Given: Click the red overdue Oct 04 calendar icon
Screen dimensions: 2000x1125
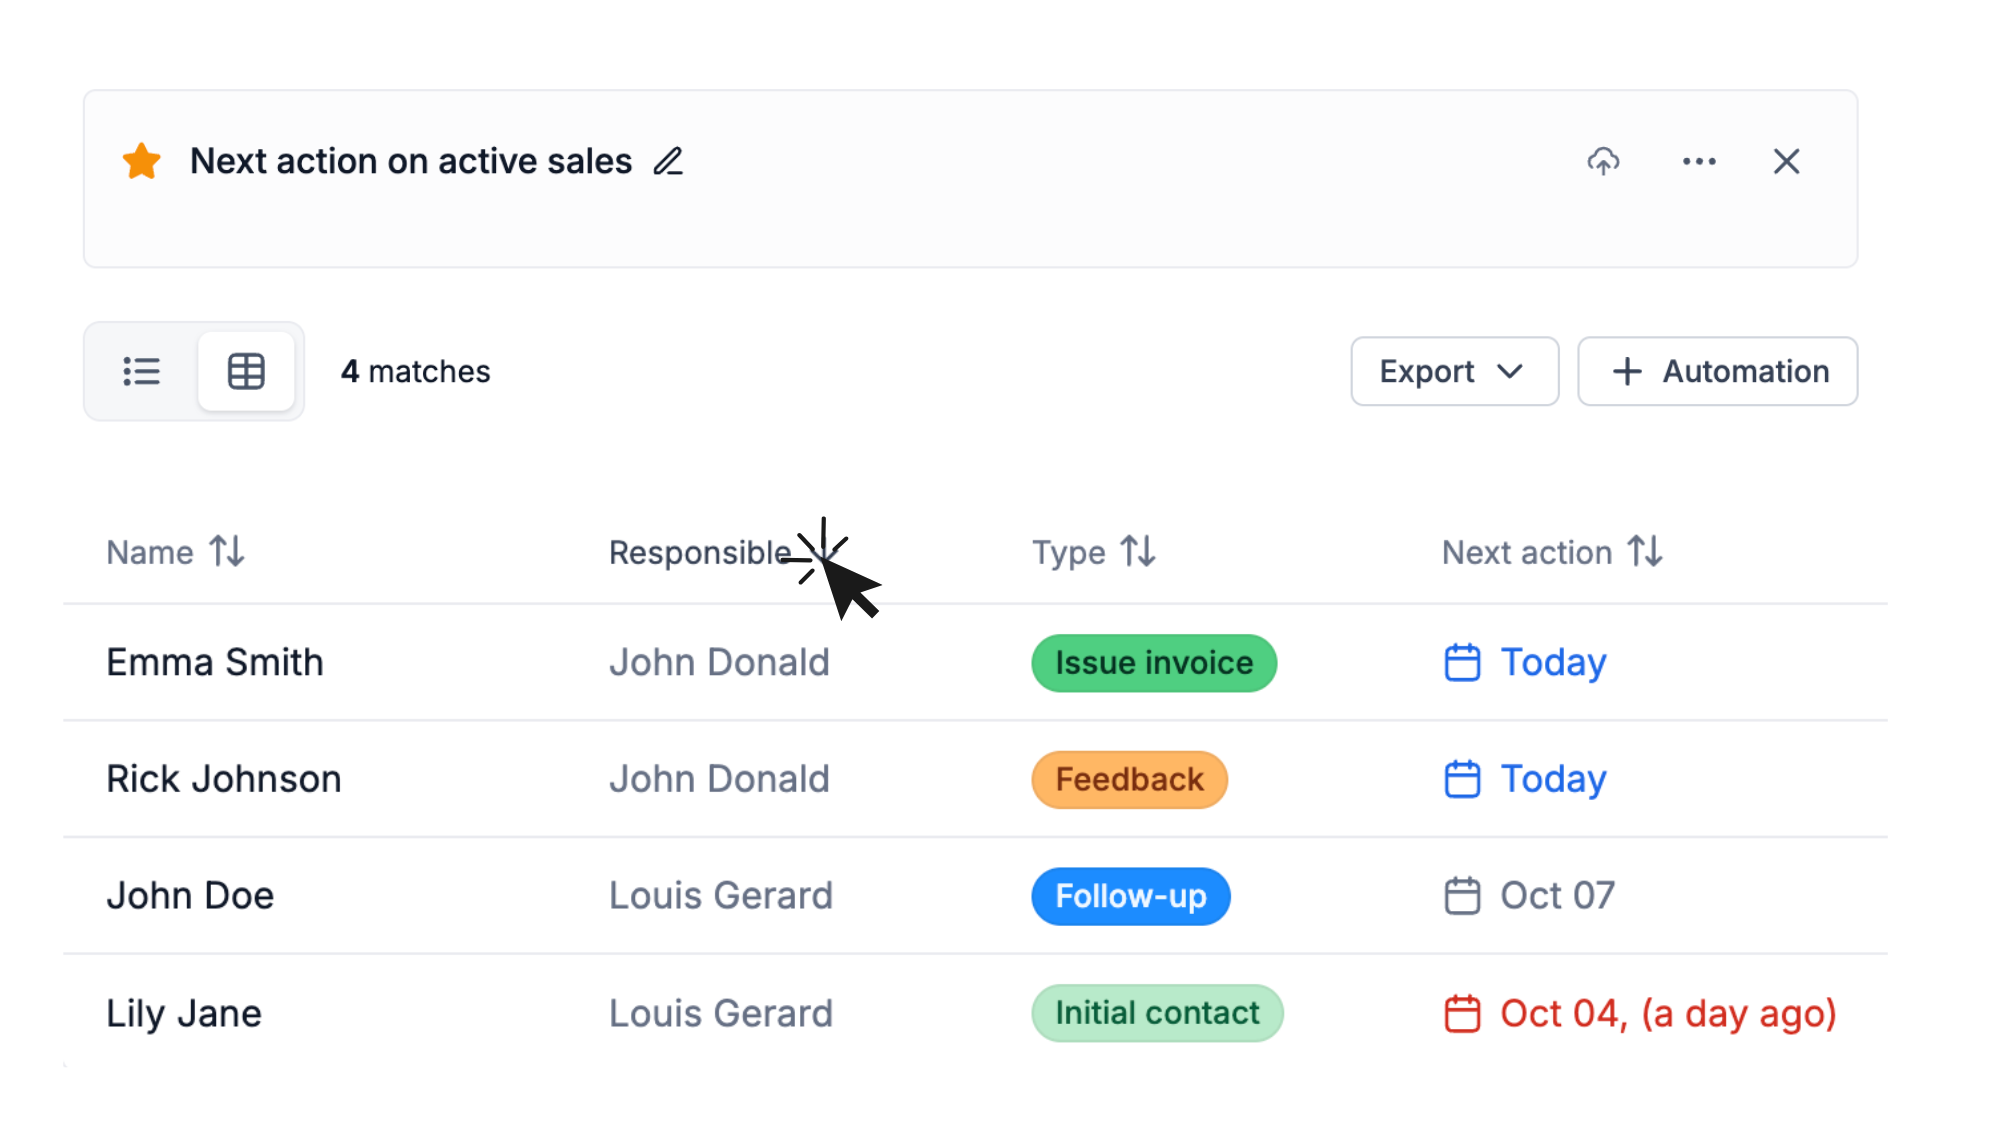Looking at the screenshot, I should tap(1462, 1013).
